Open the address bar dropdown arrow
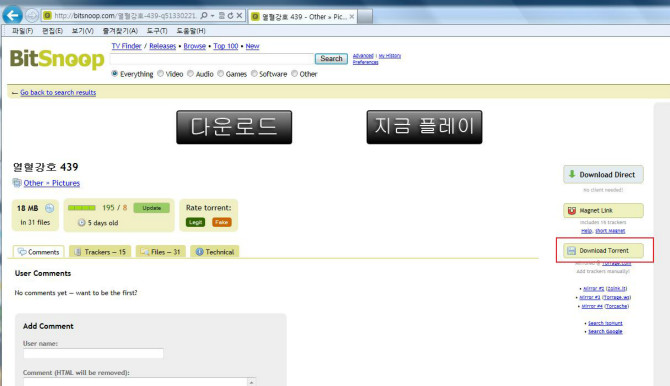 click(x=212, y=15)
